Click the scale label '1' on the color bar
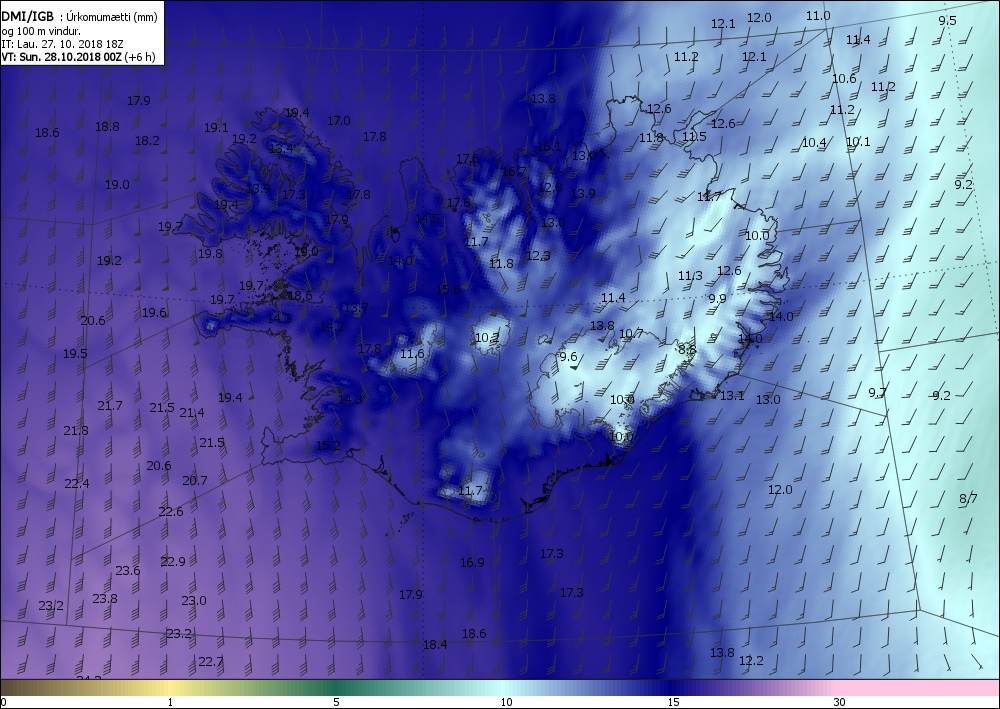Viewport: 1000px width, 709px height. click(170, 702)
